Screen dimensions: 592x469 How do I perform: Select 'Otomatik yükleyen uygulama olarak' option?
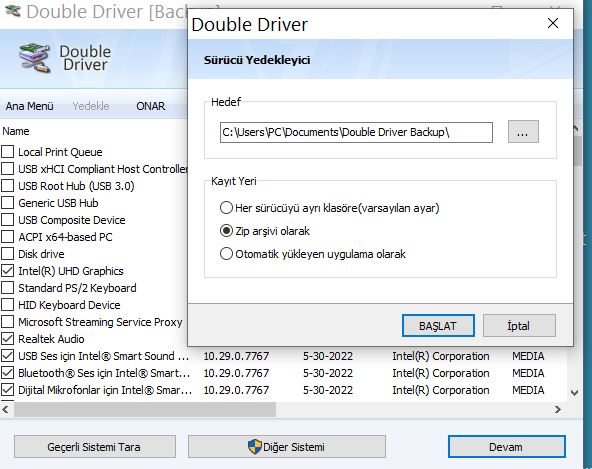tap(226, 254)
